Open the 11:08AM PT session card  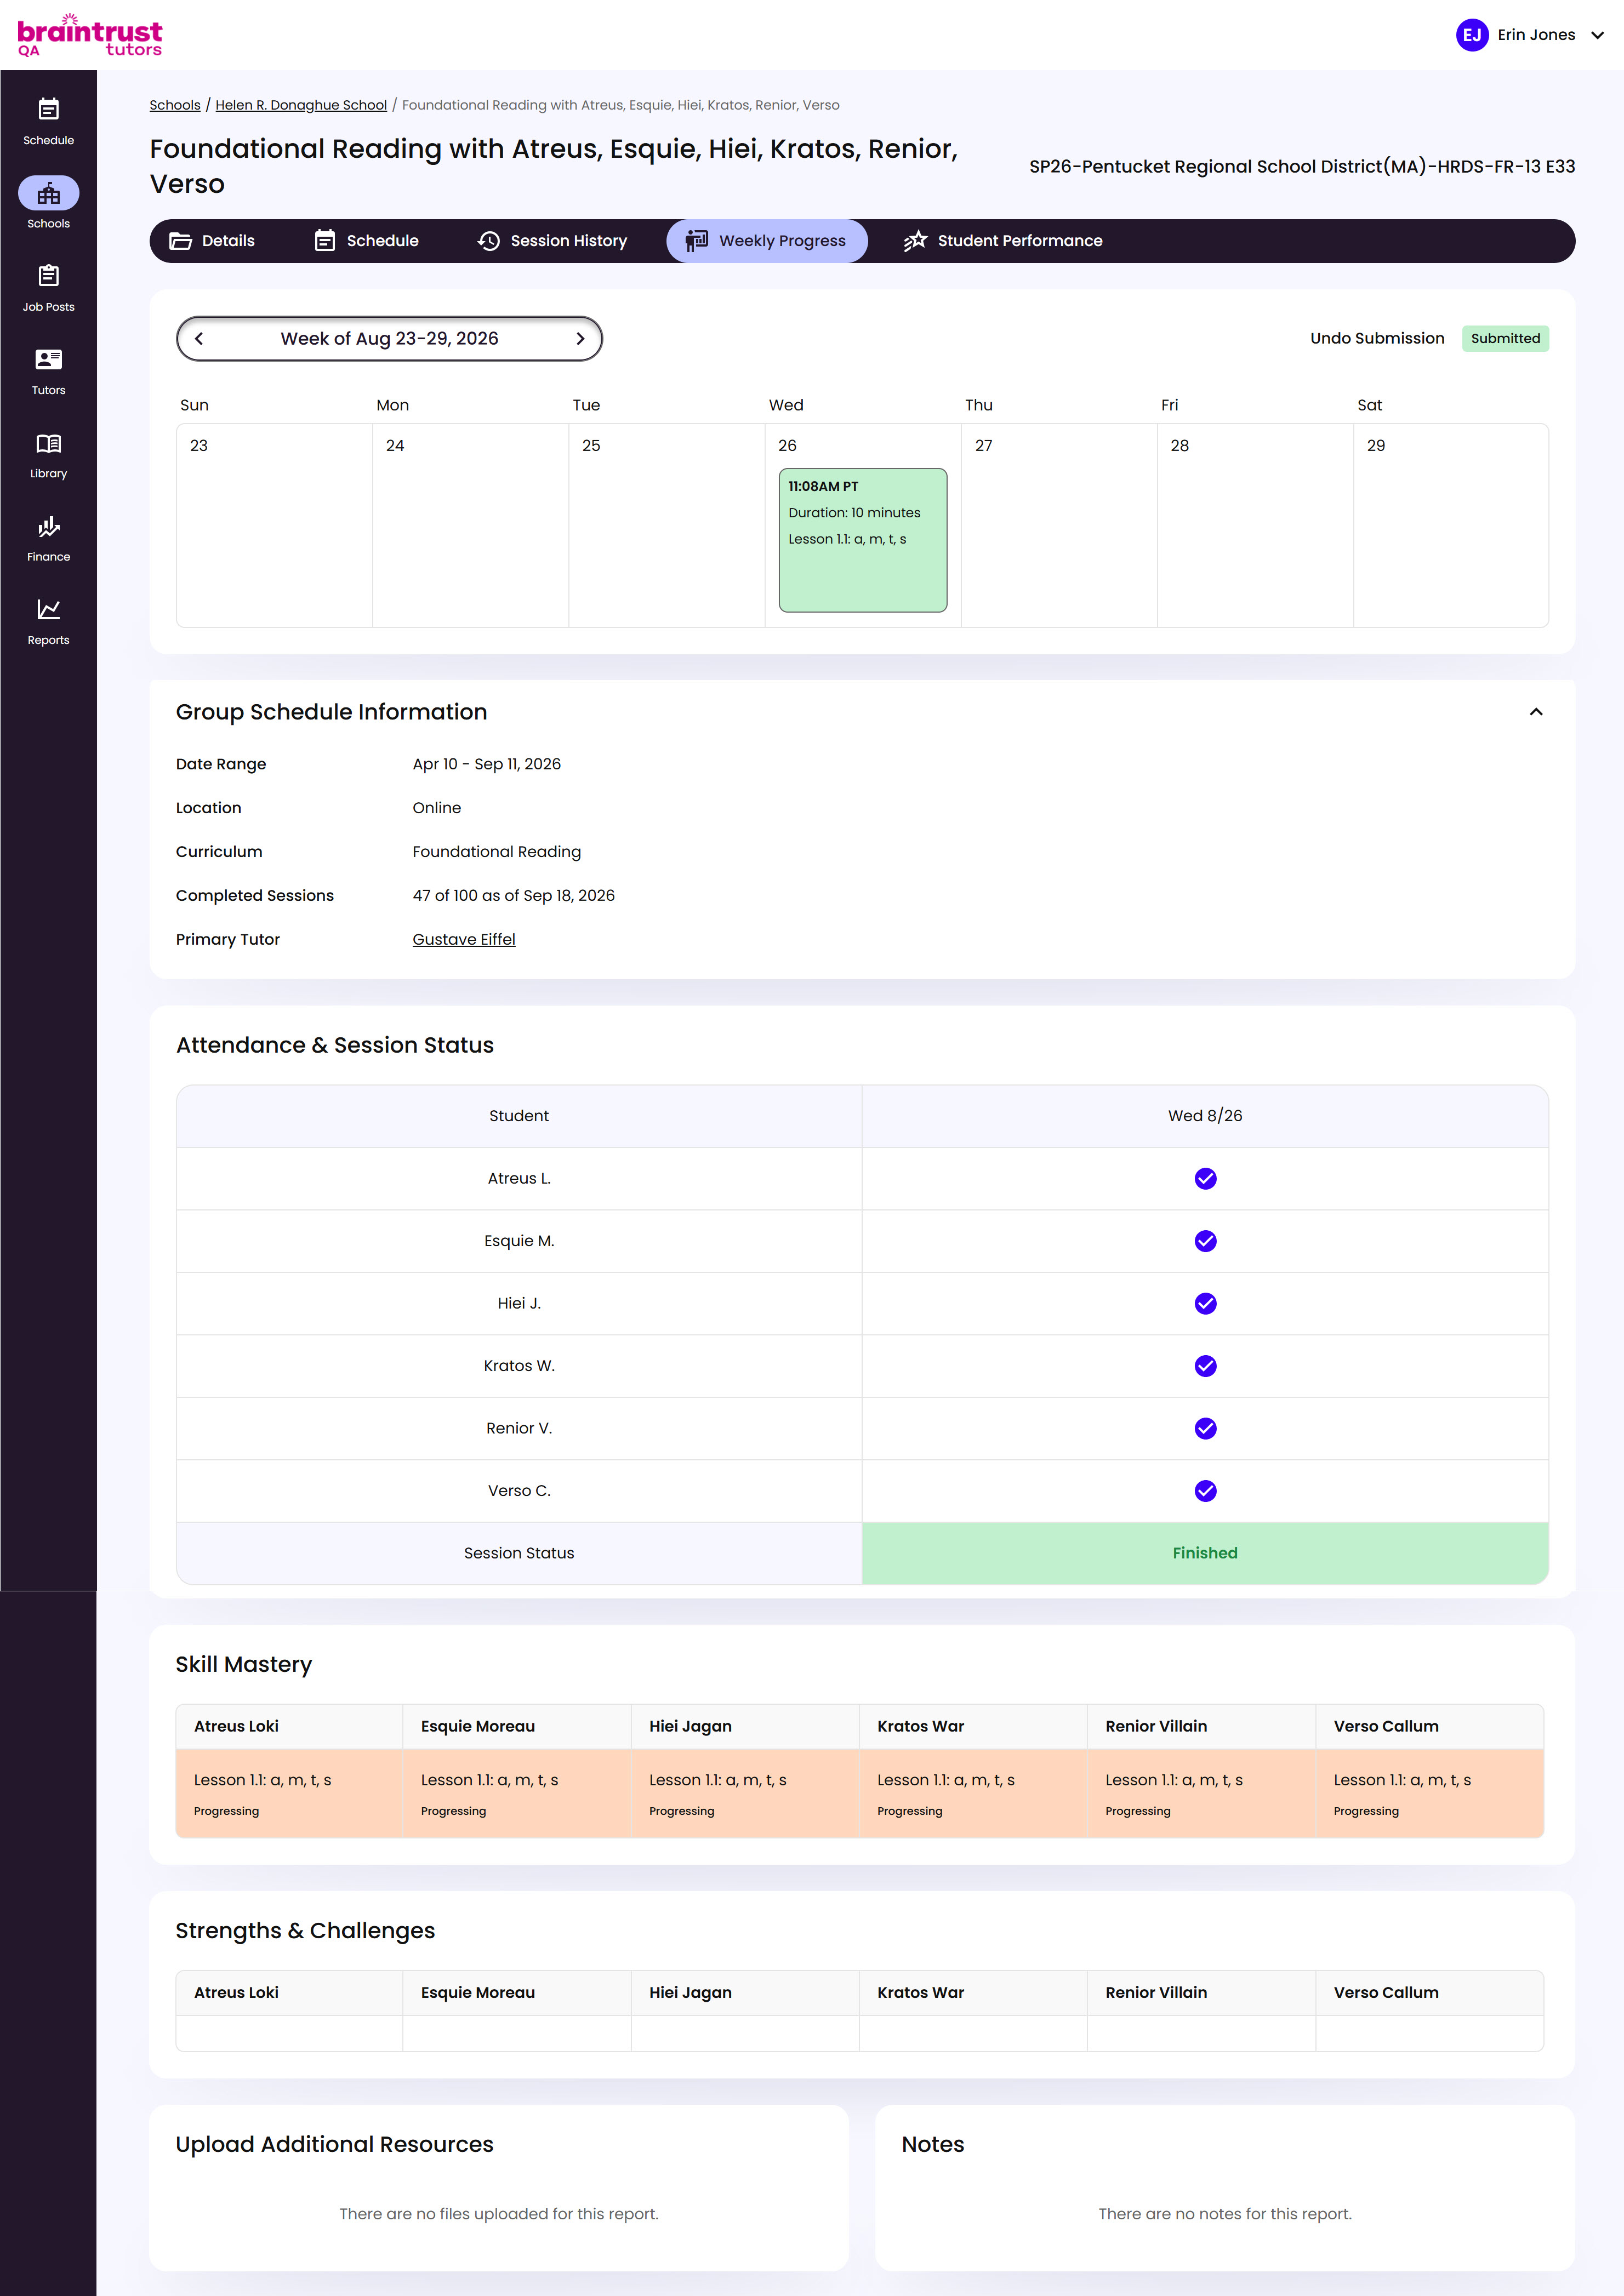pos(863,540)
